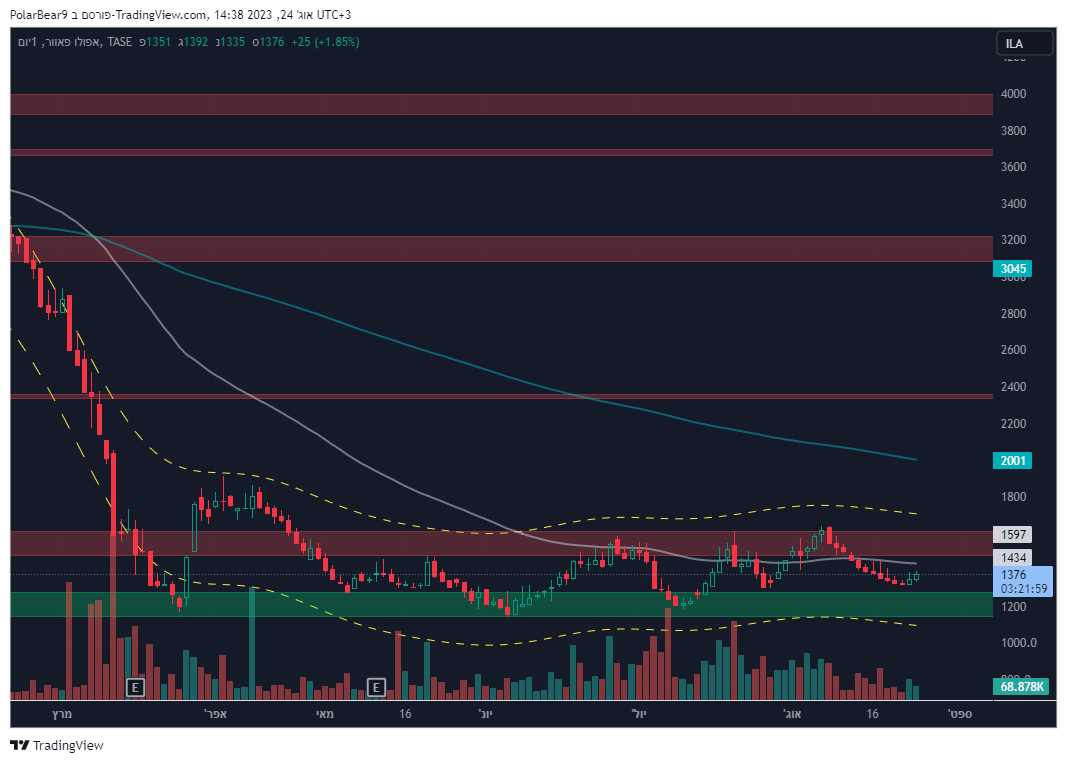1067x763 pixels.
Task: Click the low value 1335 in the header
Action: 233,42
